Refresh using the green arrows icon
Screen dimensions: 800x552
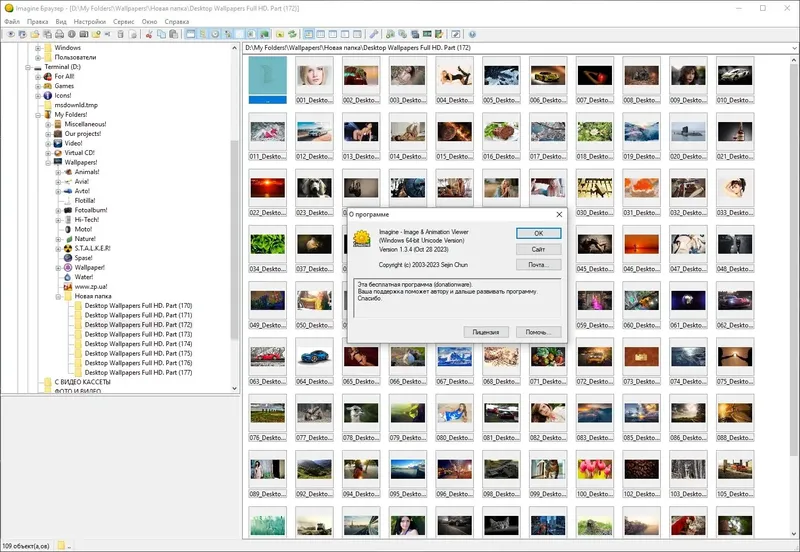(292, 34)
